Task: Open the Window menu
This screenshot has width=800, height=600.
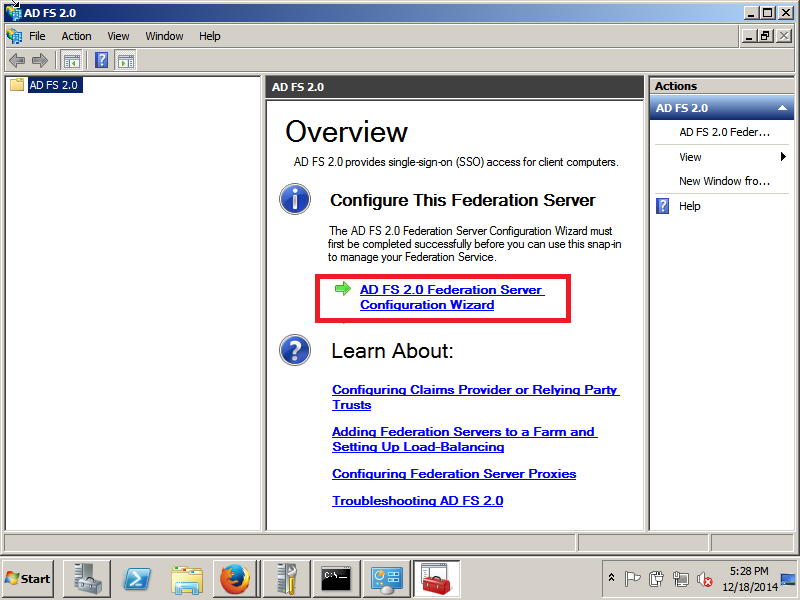Action: 164,36
